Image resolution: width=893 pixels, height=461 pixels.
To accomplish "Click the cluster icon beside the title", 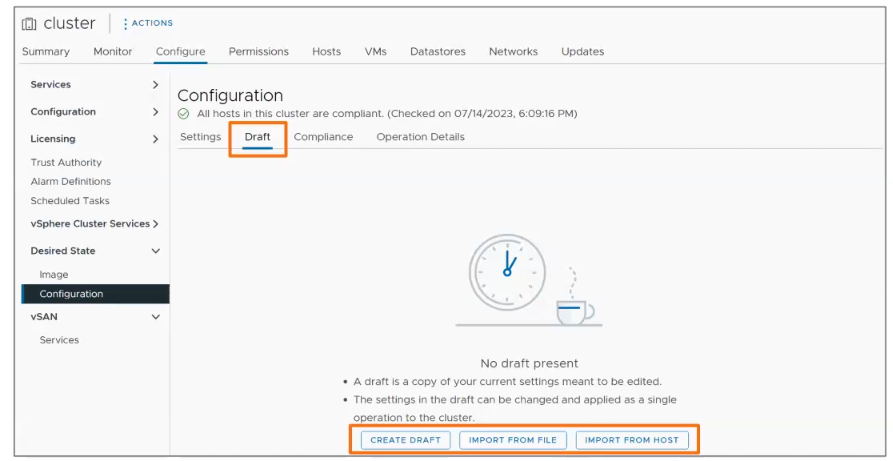I will coord(30,23).
